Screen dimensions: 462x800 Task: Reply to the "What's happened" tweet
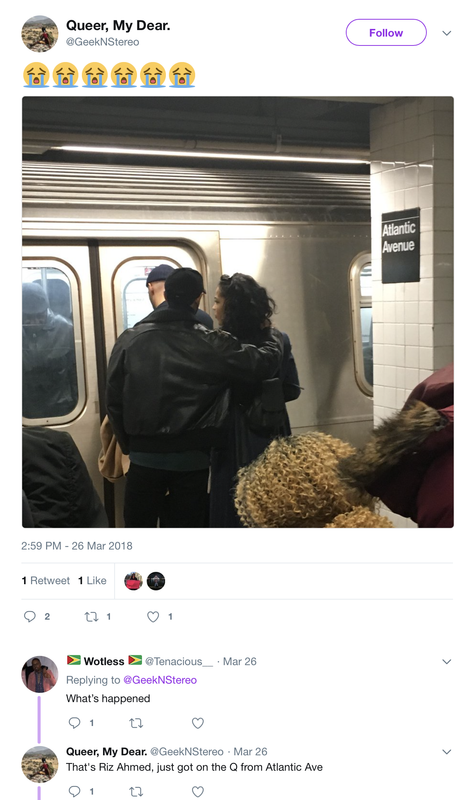click(74, 722)
